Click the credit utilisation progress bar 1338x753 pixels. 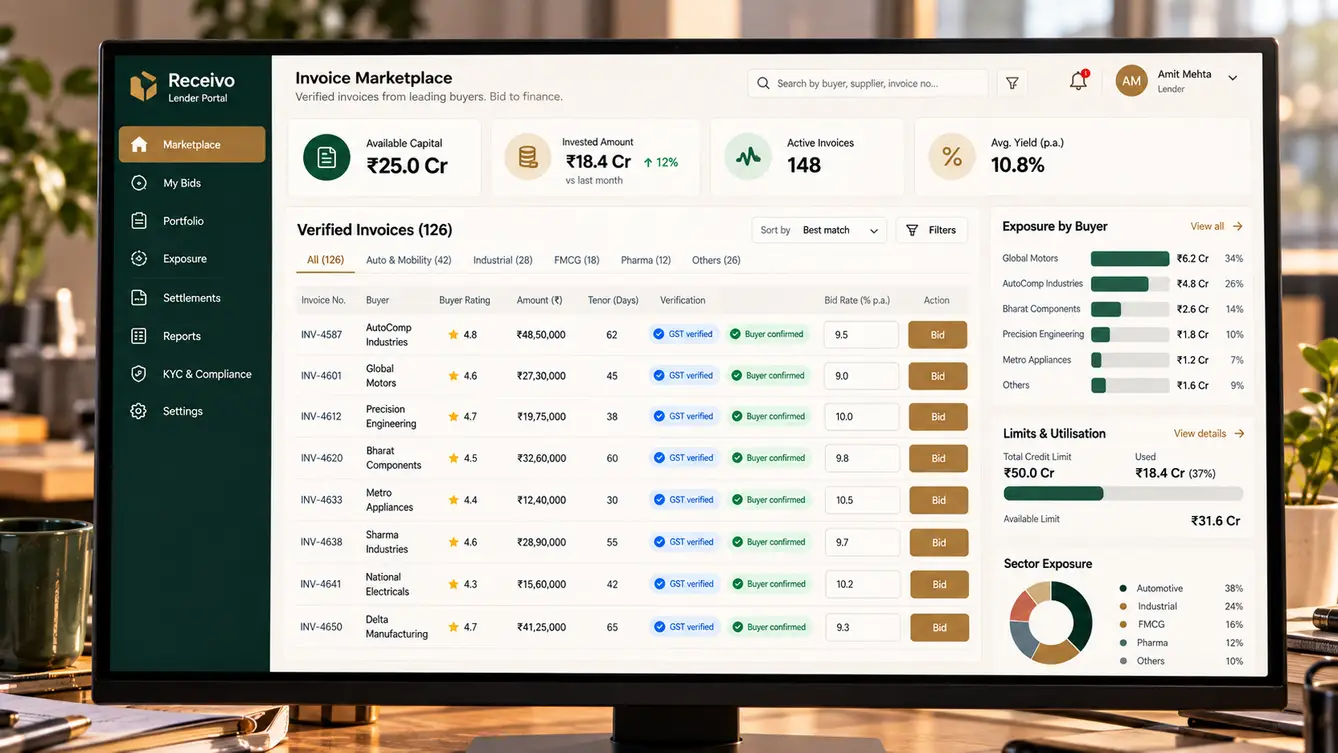coord(1123,493)
